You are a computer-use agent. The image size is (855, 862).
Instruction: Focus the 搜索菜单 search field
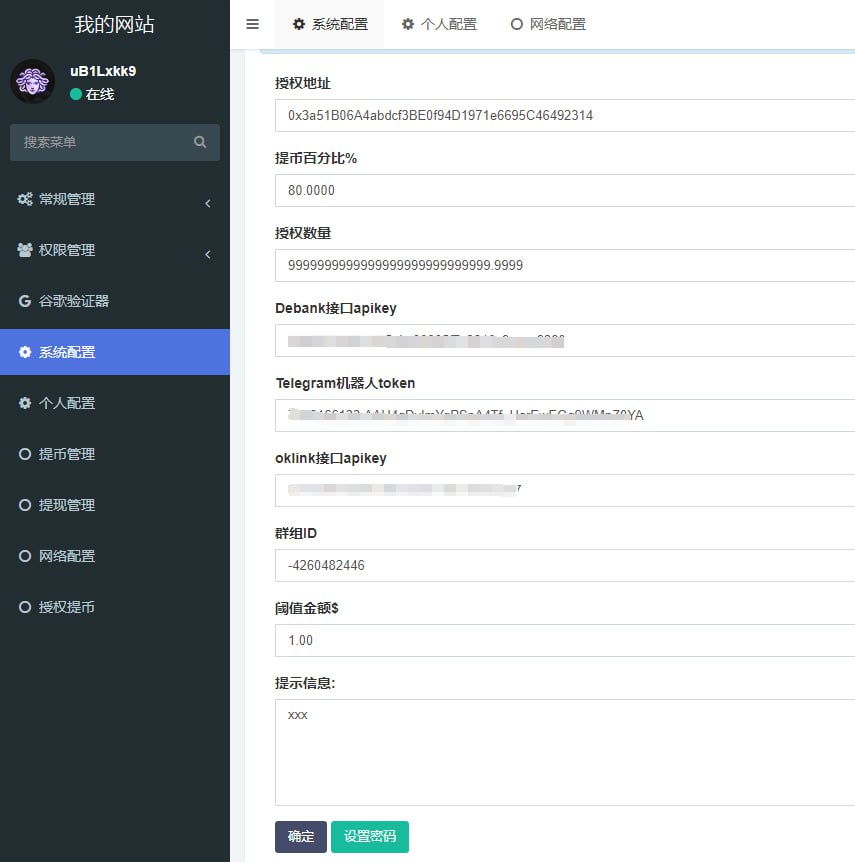point(100,142)
